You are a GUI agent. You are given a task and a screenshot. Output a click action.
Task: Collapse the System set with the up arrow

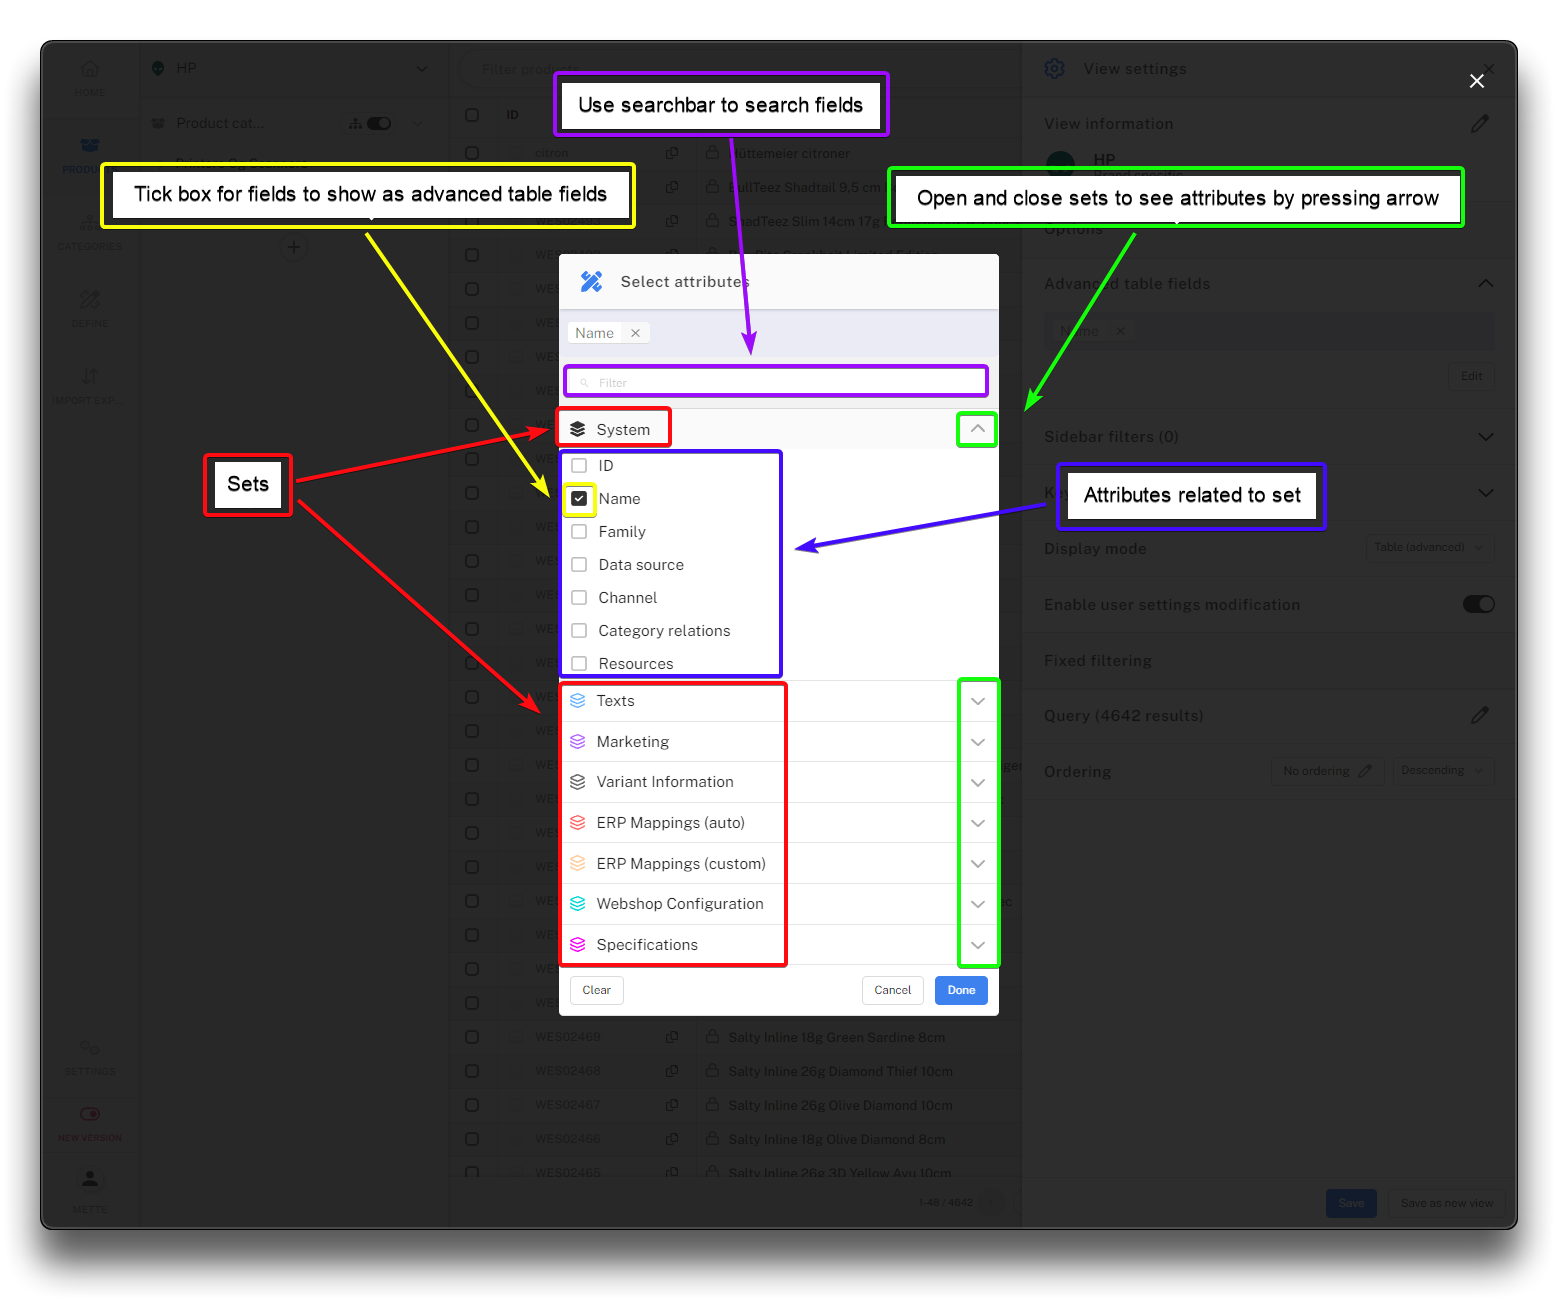coord(978,429)
